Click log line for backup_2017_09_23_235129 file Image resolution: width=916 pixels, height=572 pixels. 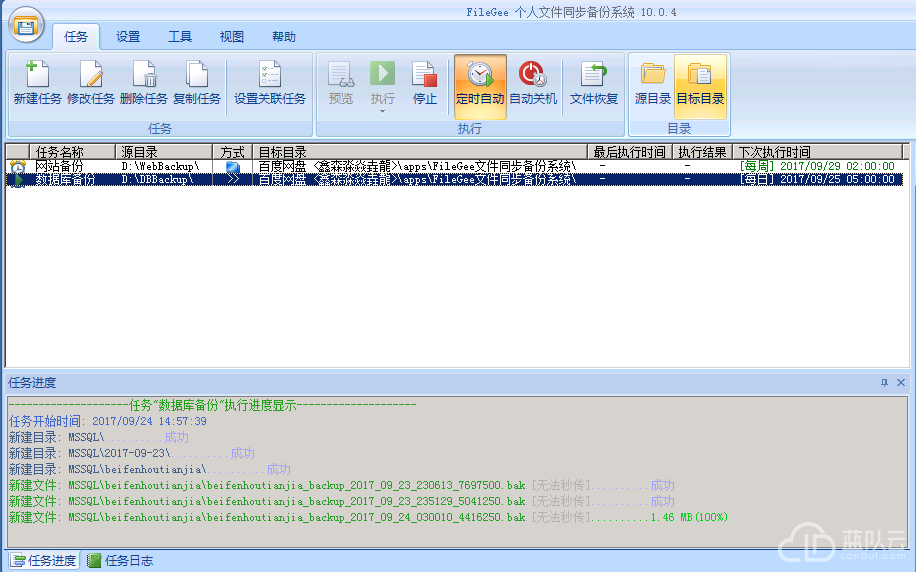tap(341, 501)
